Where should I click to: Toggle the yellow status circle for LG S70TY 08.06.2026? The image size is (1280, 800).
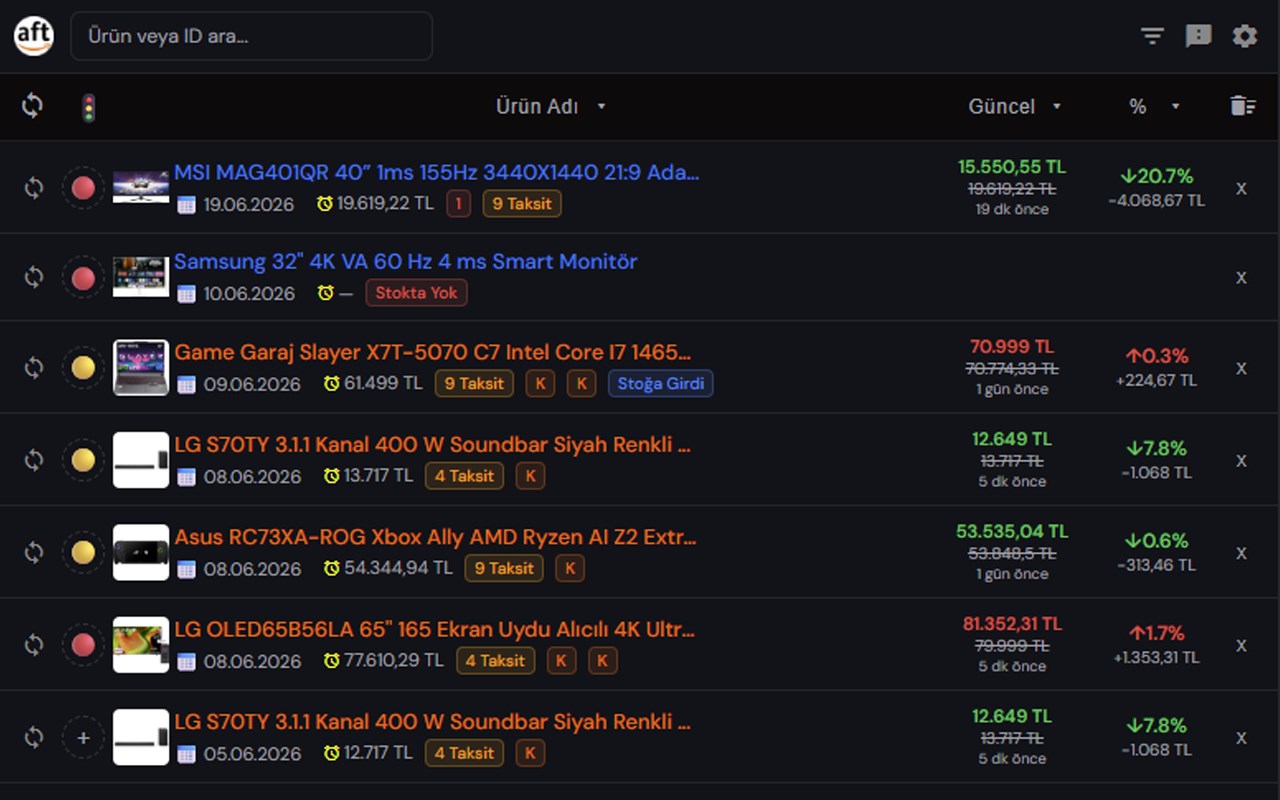(83, 460)
